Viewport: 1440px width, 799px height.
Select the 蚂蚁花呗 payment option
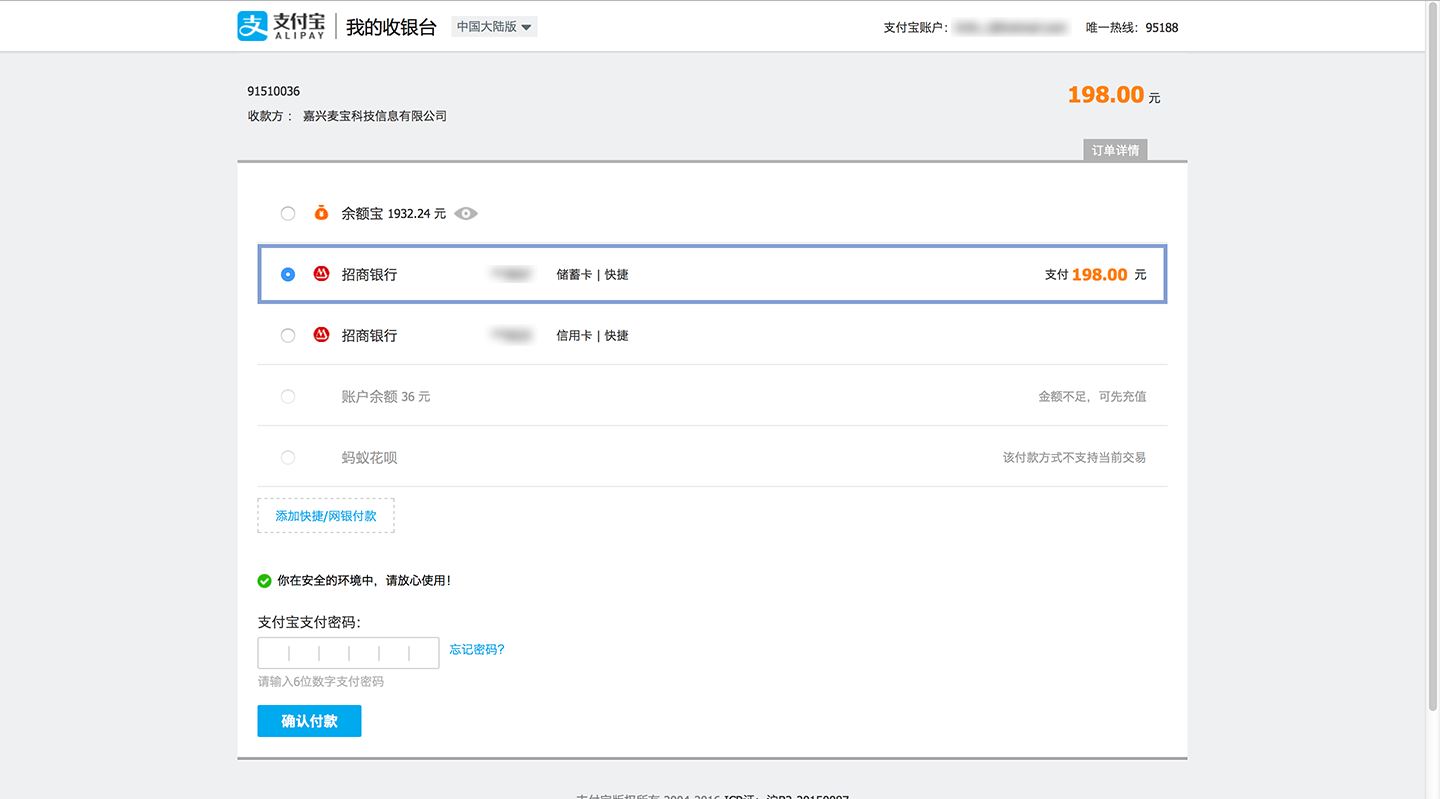click(288, 457)
